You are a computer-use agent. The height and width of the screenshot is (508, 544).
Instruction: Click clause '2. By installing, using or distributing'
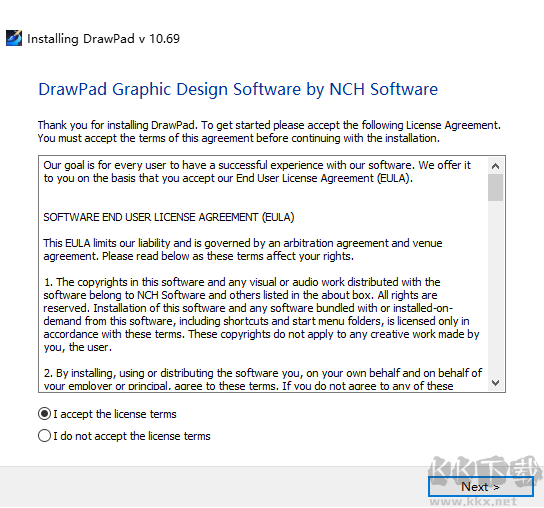click(x=263, y=379)
